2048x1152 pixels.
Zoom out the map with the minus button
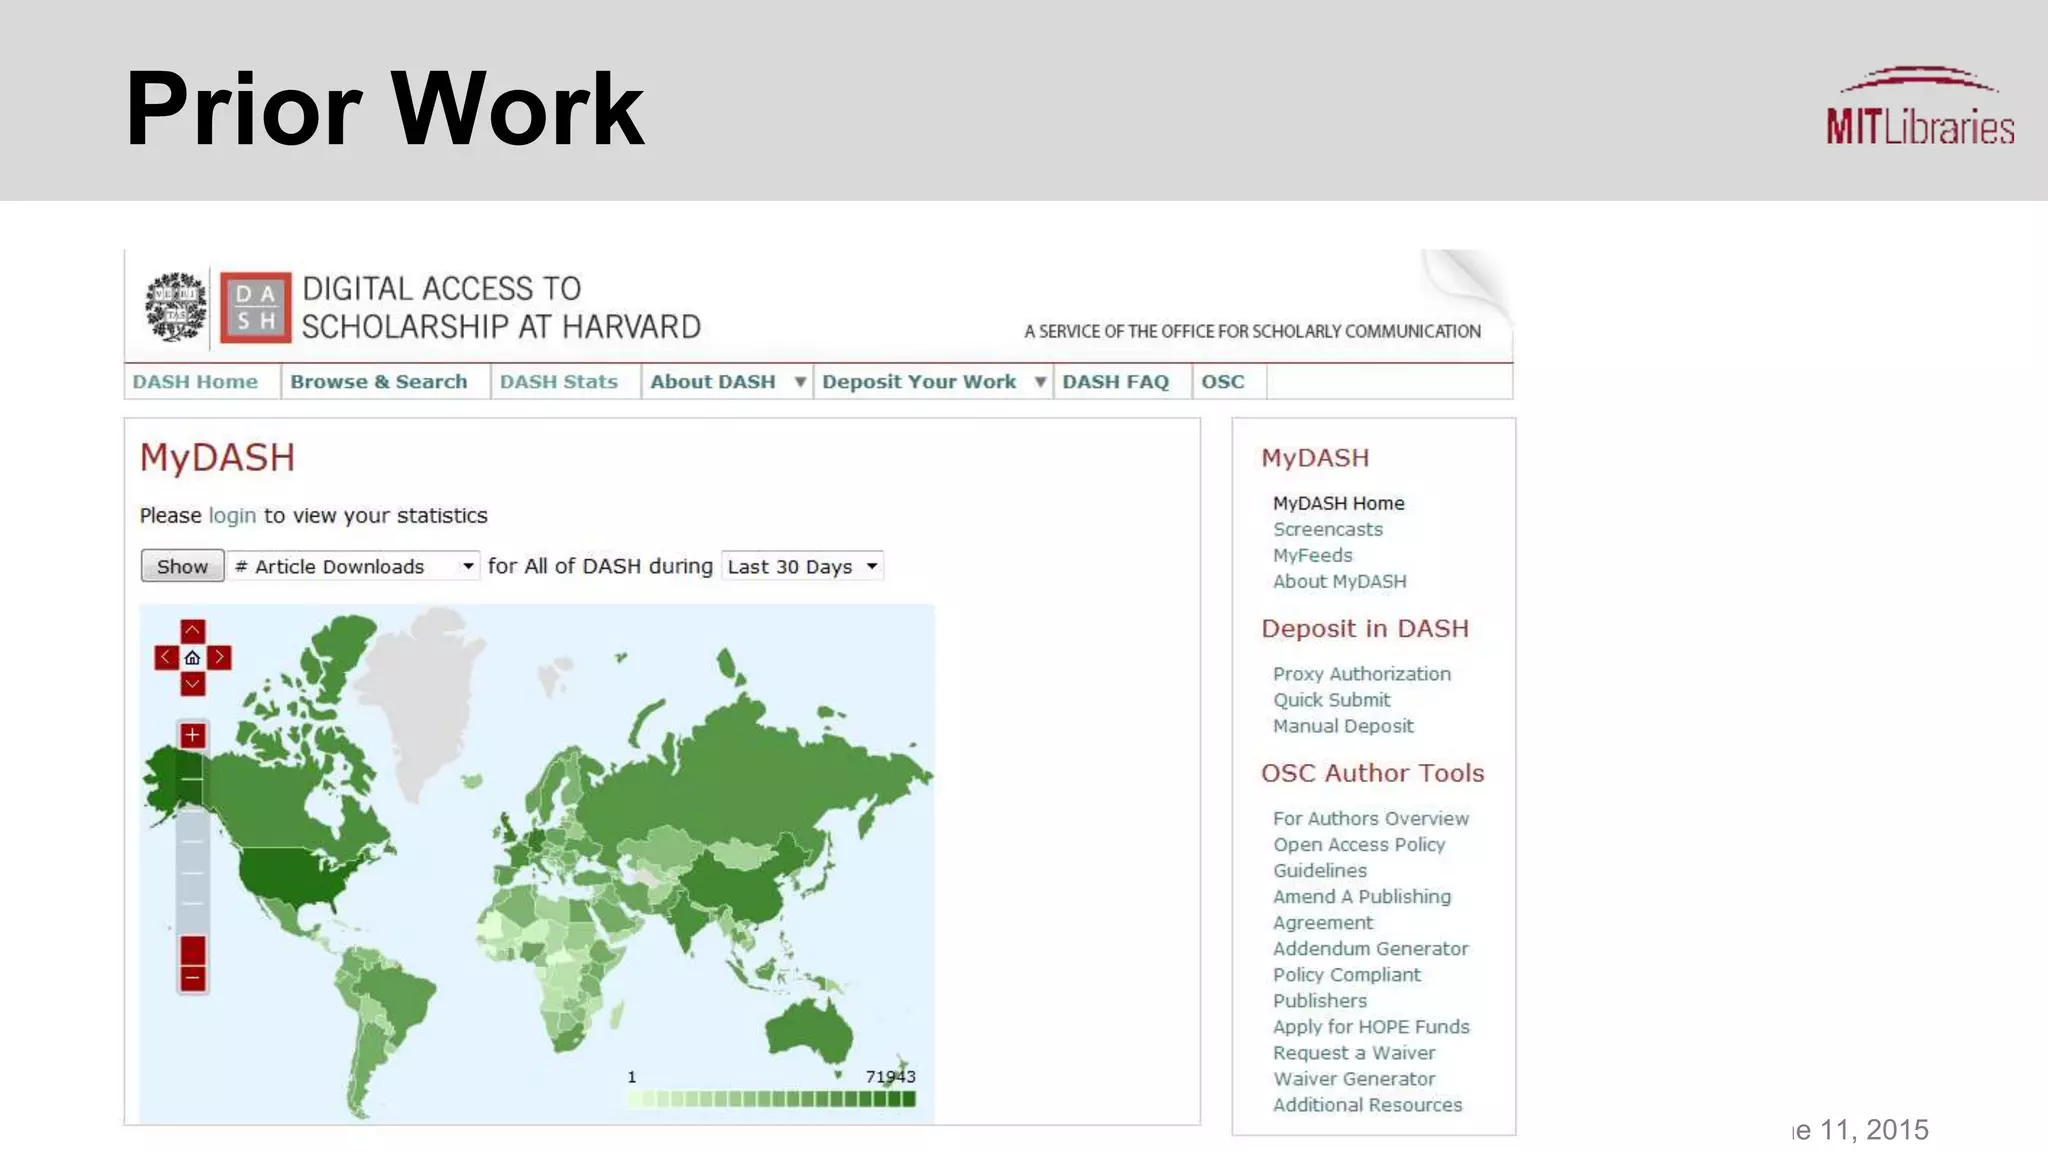point(192,978)
